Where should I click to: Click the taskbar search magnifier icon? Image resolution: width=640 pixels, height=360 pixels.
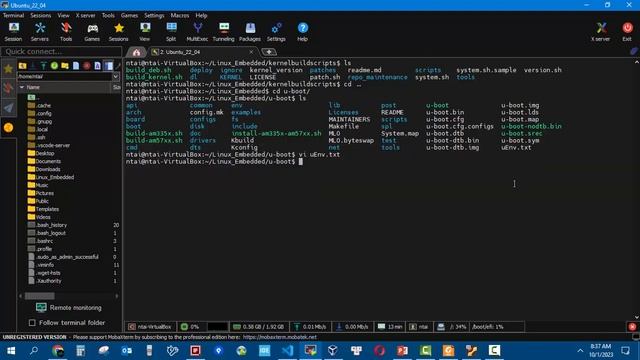click(x=34, y=351)
